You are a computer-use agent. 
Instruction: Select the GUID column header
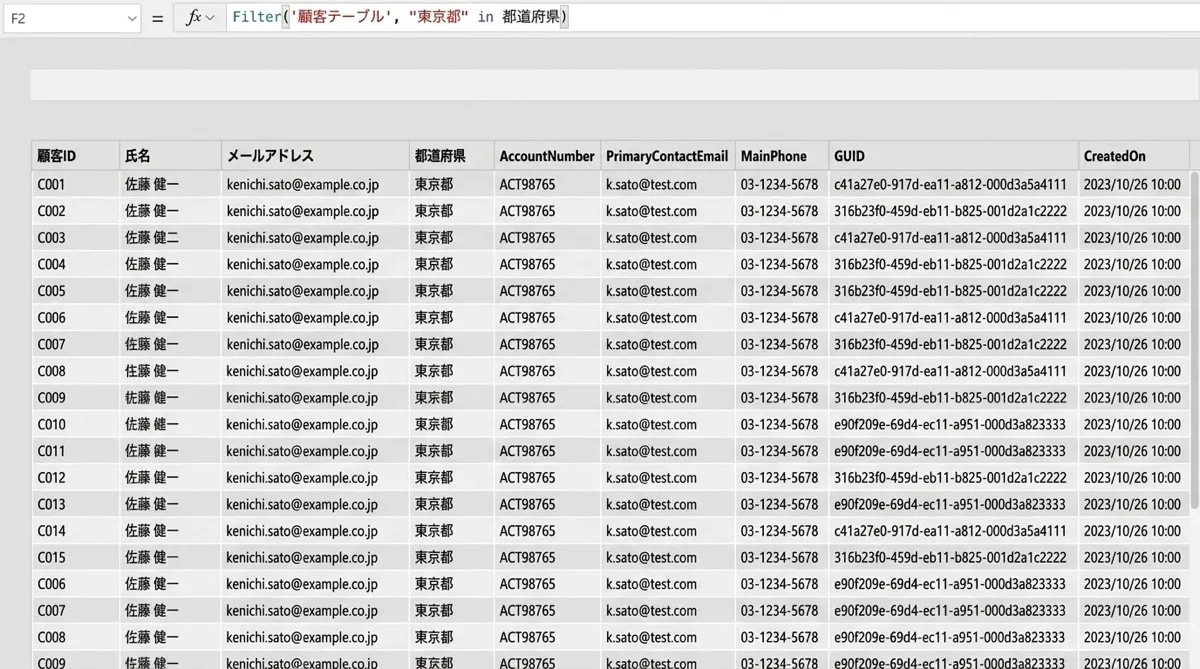[953, 156]
